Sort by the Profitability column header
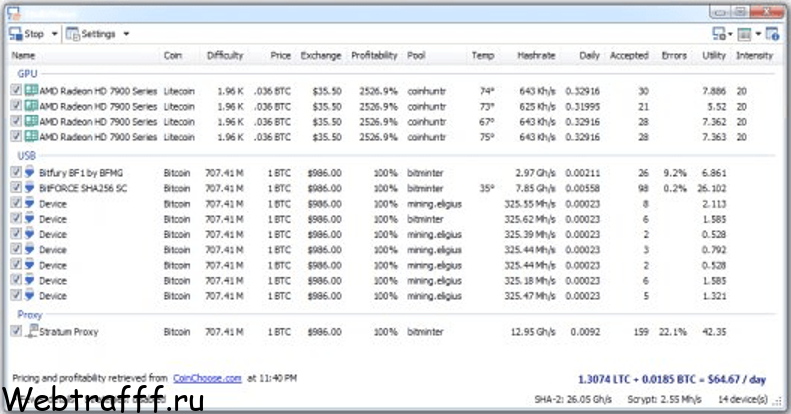Viewport: 791px width, 414px height. click(374, 55)
